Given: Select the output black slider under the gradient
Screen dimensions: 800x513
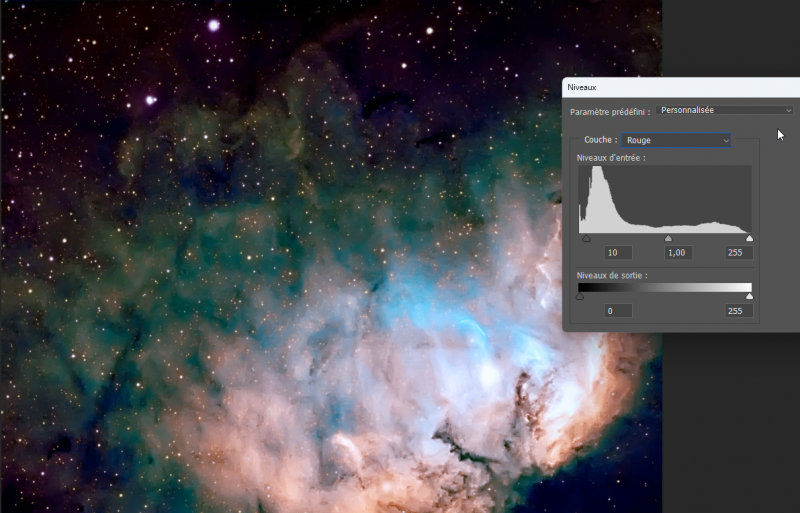Looking at the screenshot, I should pyautogui.click(x=580, y=296).
